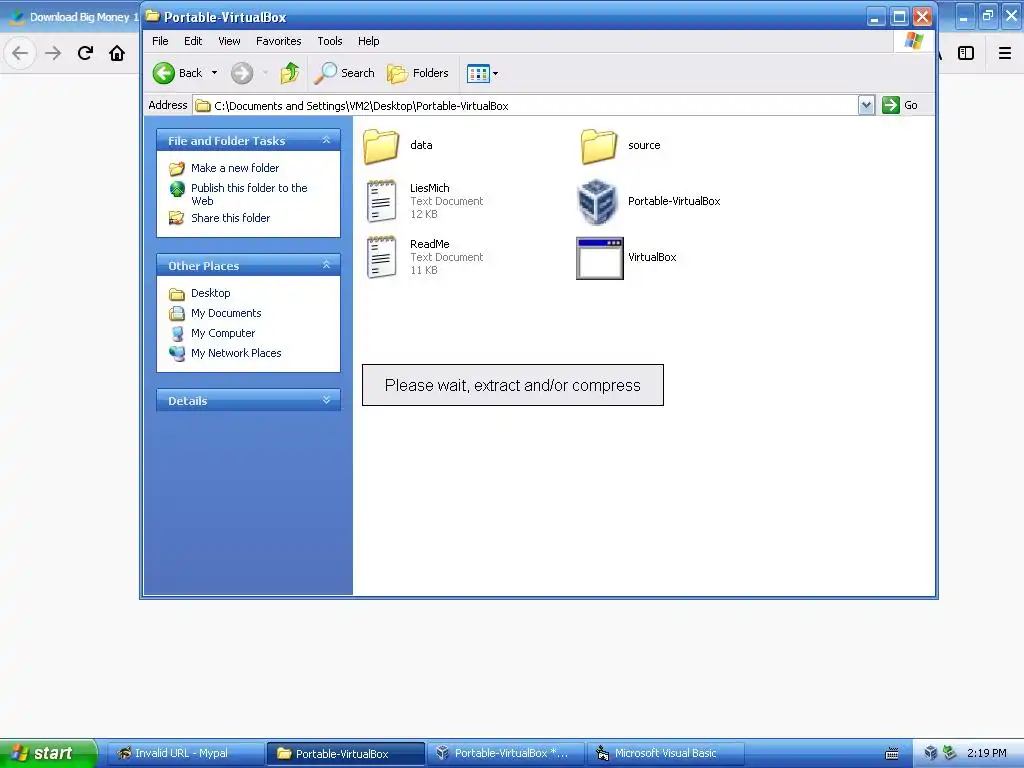Select the Download Big Money browser tab
Screen dimensions: 1024x768
72,17
